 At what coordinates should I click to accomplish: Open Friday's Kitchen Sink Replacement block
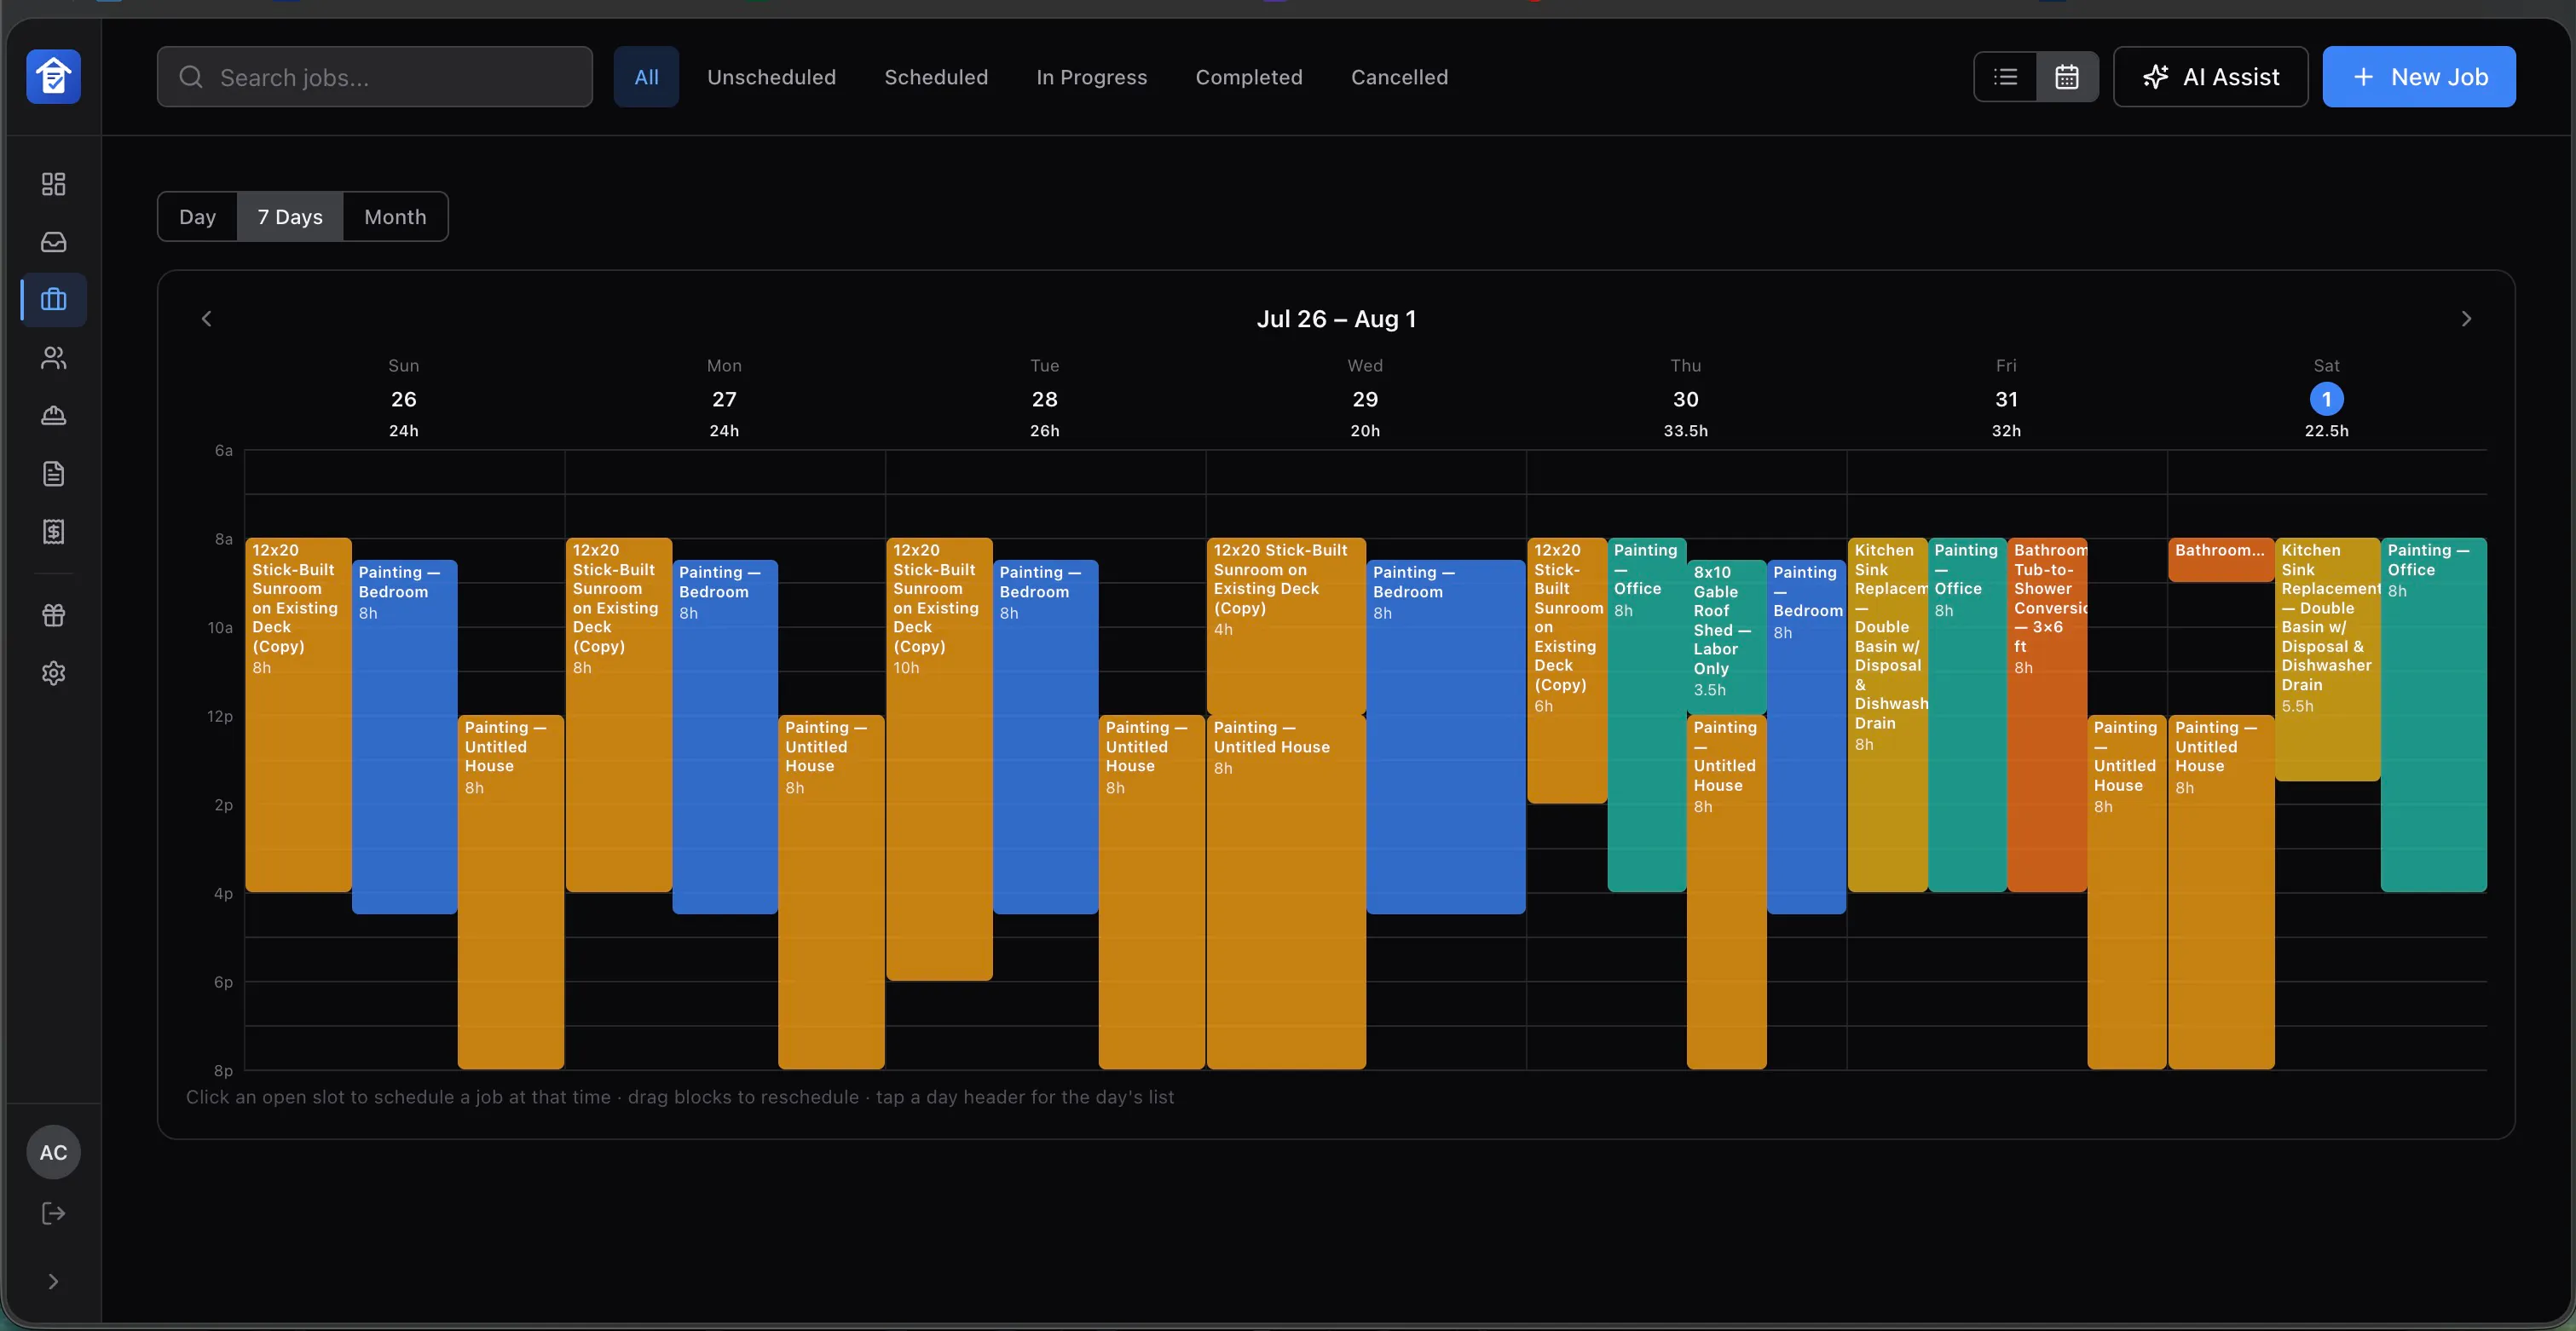pos(1887,715)
